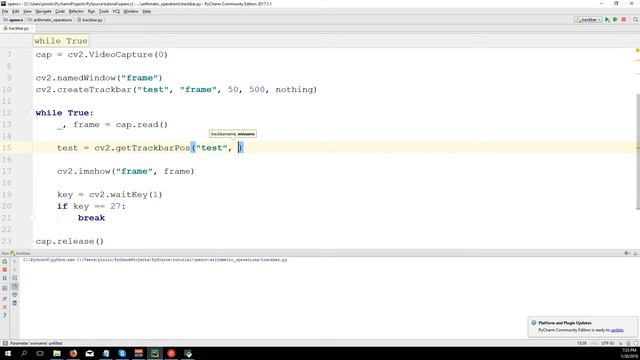
Task: Click the restore layout icon in Run panel
Action: tap(4, 288)
